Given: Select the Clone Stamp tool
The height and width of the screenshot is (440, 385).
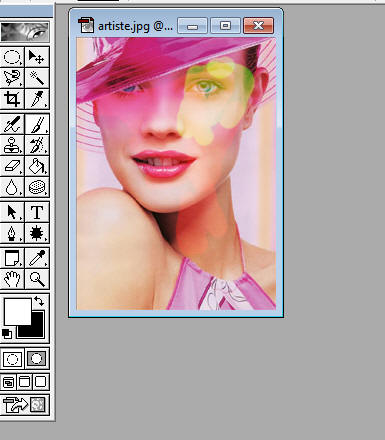Looking at the screenshot, I should (12, 145).
